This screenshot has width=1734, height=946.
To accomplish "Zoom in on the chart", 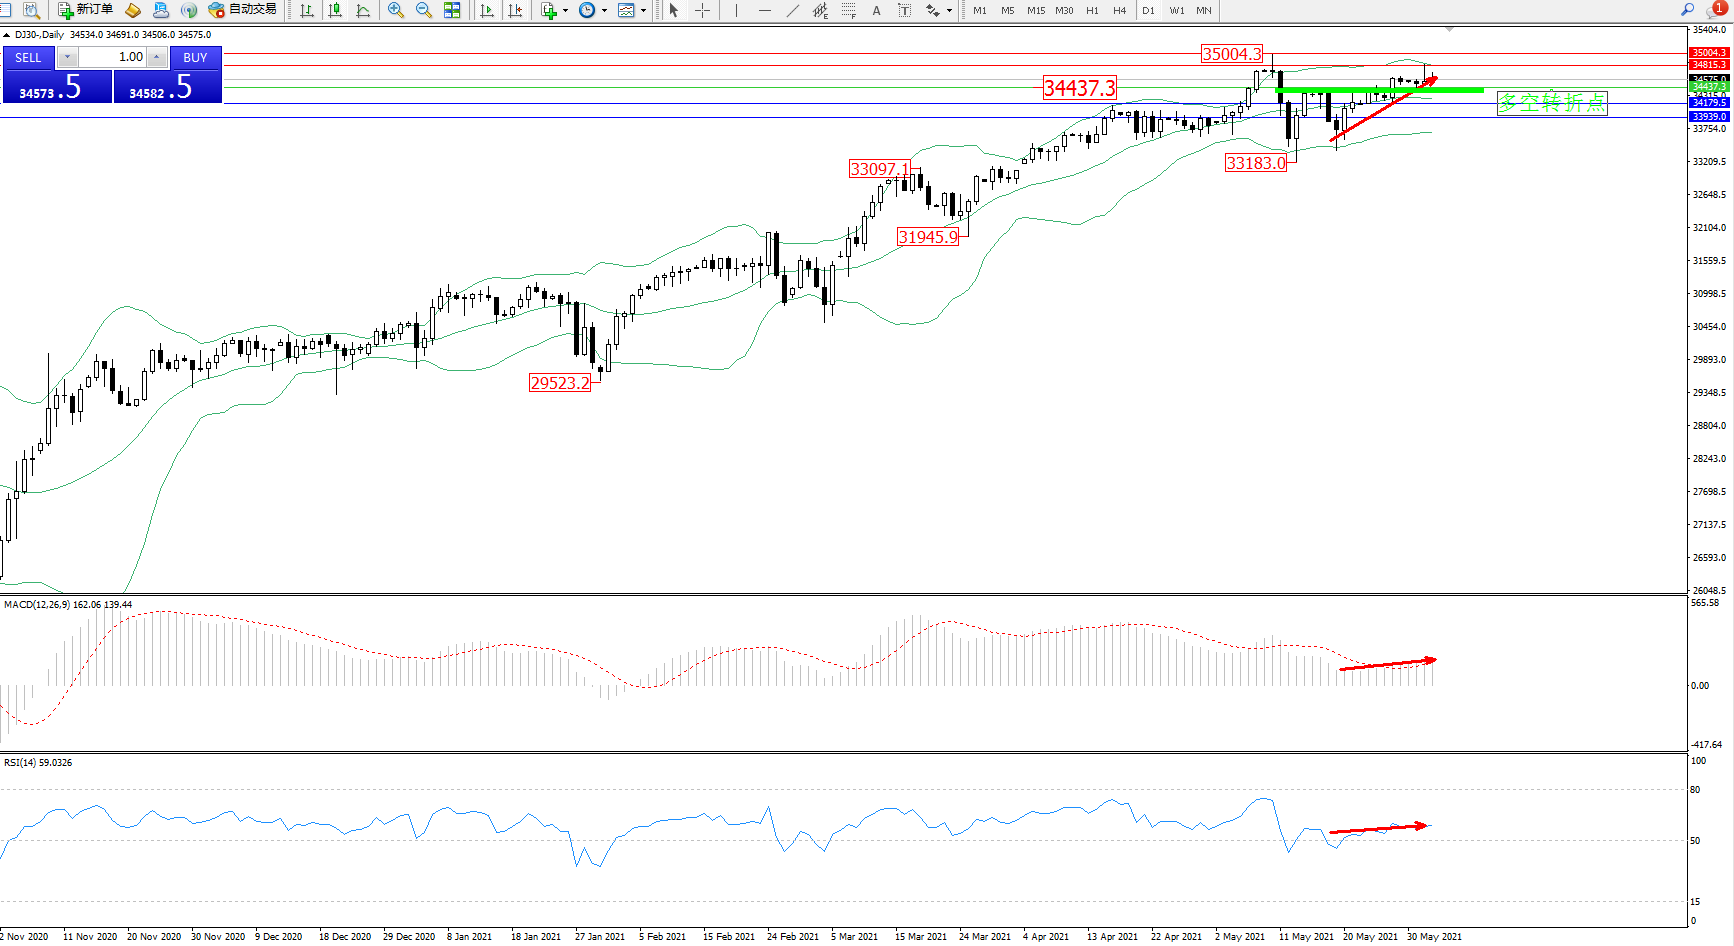I will click(396, 10).
